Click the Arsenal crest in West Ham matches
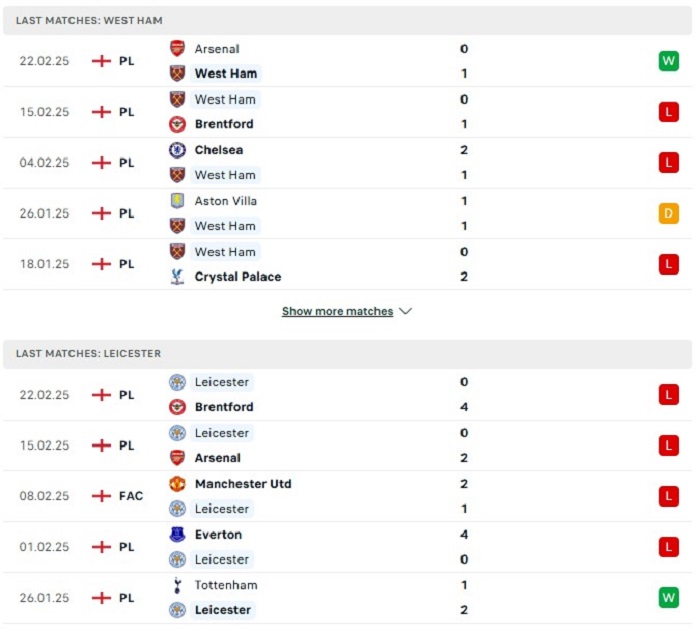Image resolution: width=700 pixels, height=633 pixels. [177, 49]
